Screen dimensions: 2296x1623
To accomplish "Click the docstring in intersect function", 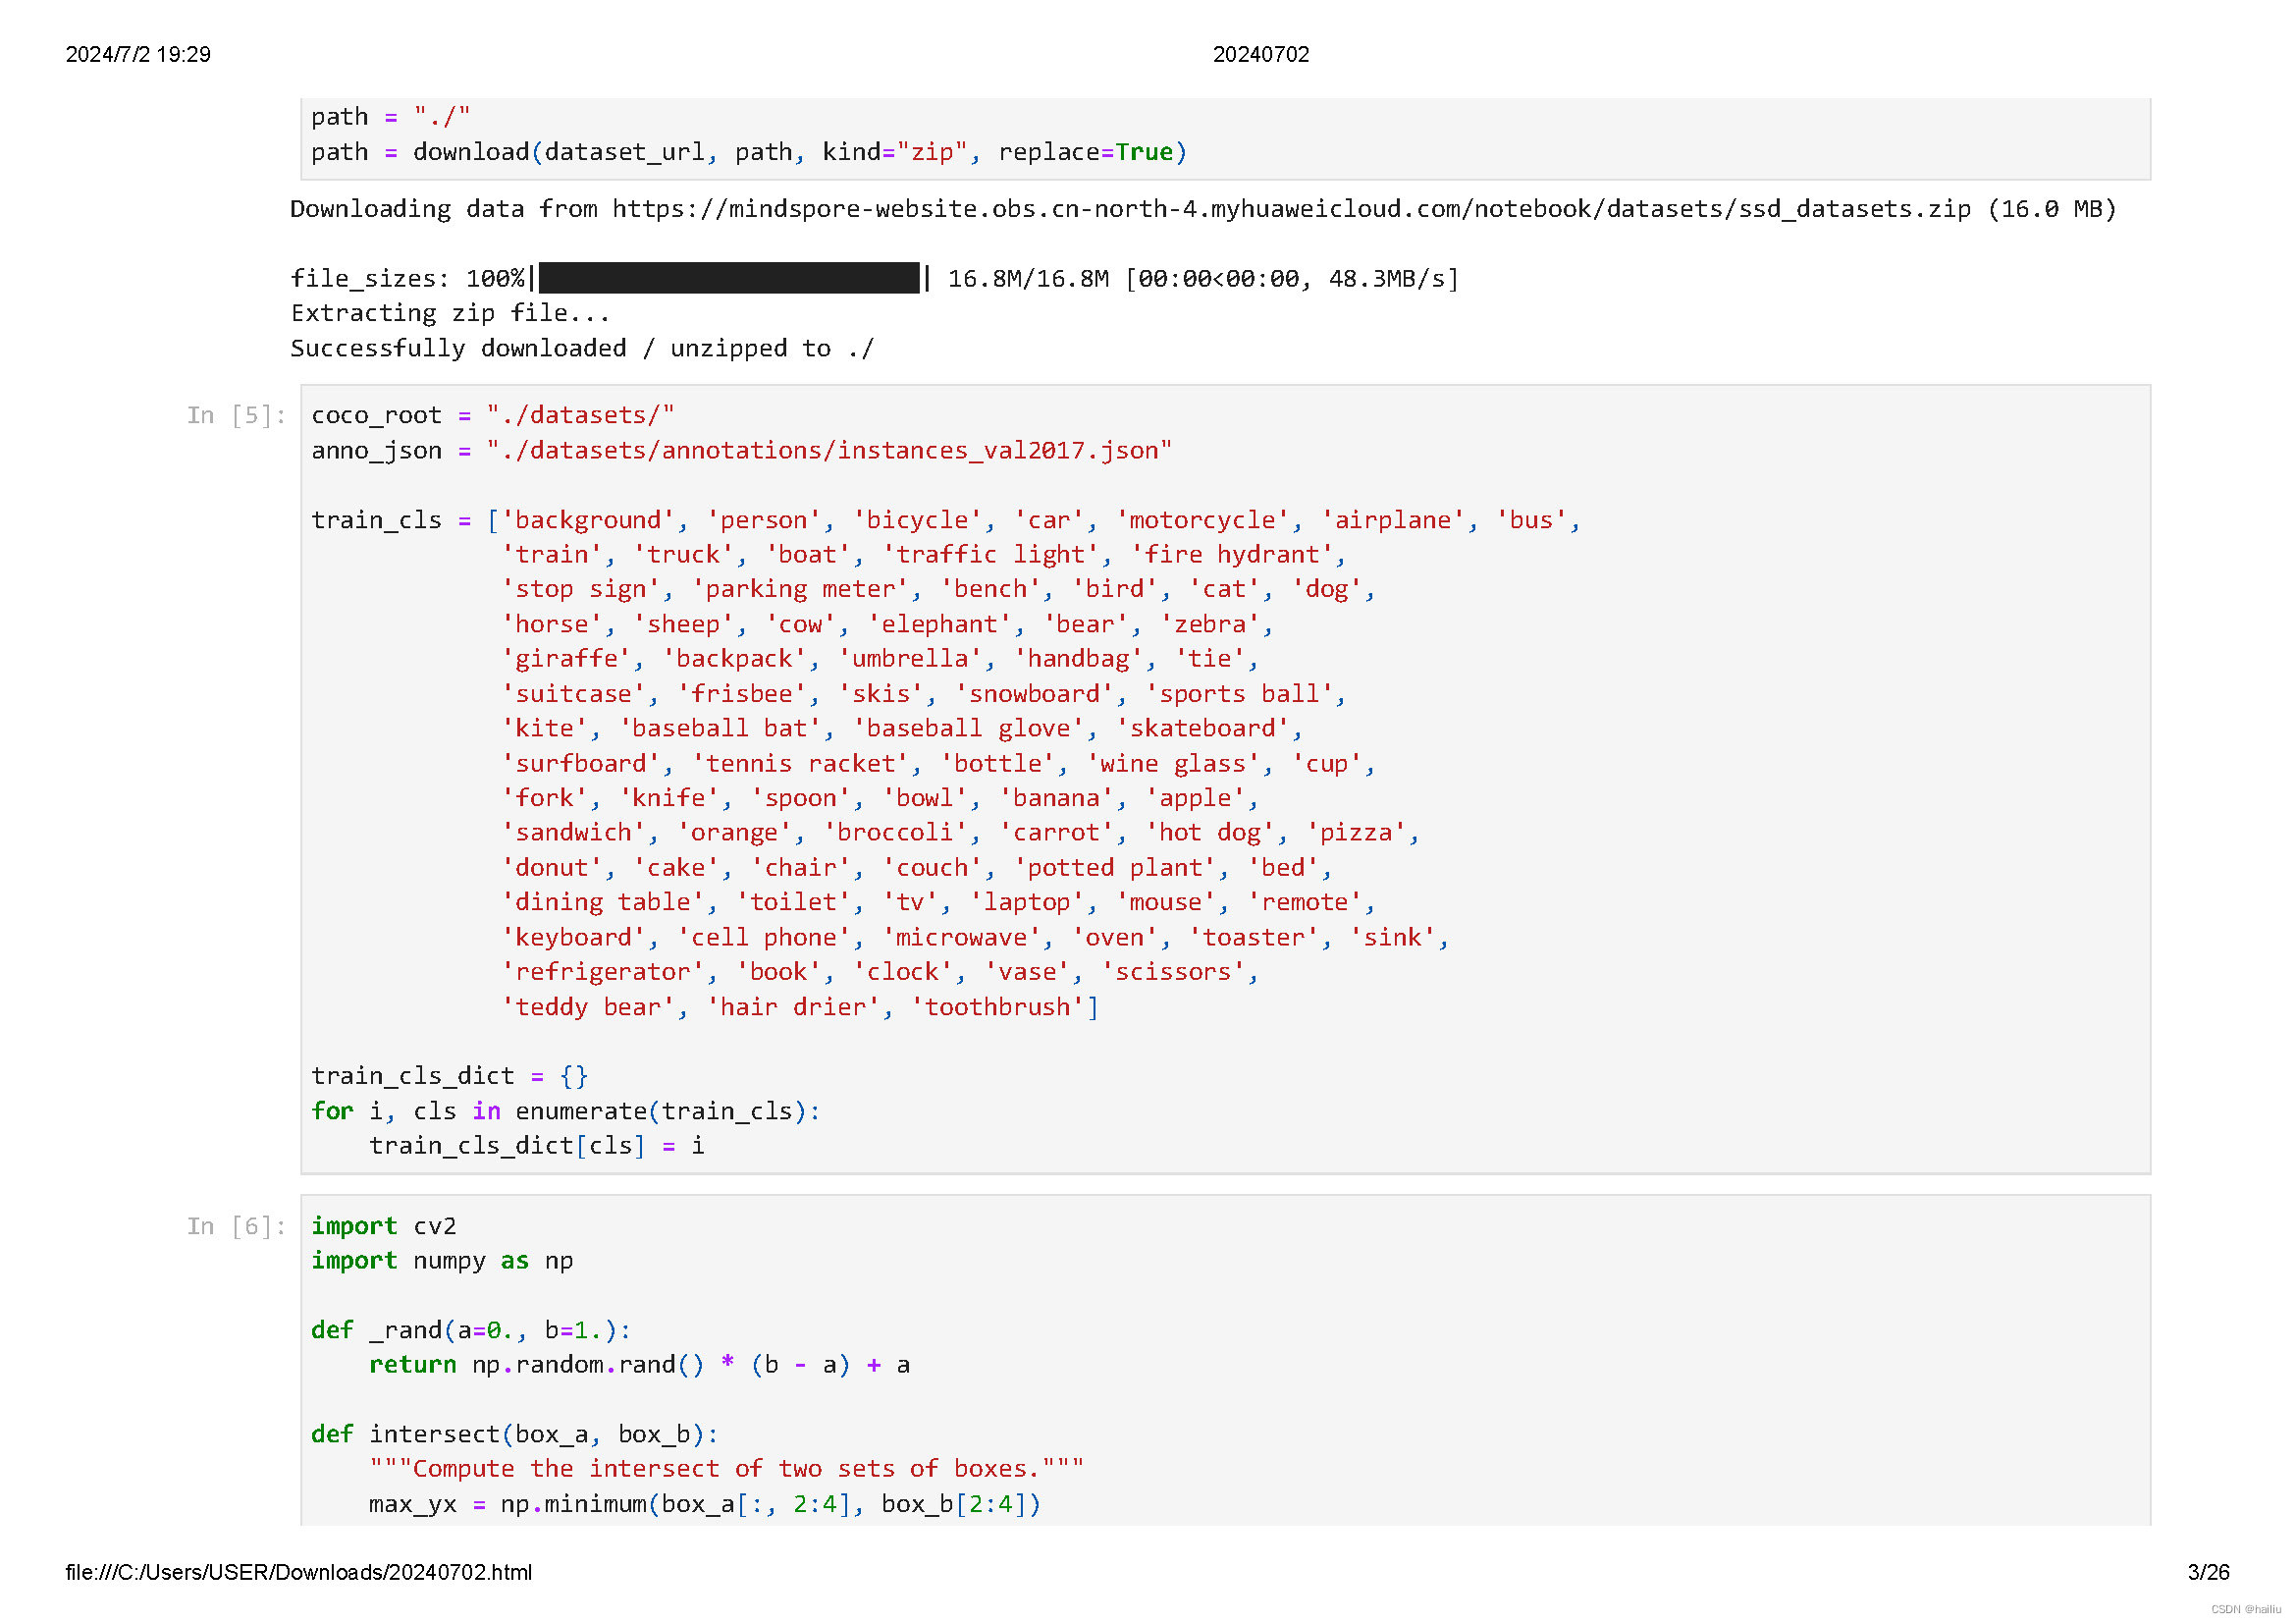I will (726, 1469).
